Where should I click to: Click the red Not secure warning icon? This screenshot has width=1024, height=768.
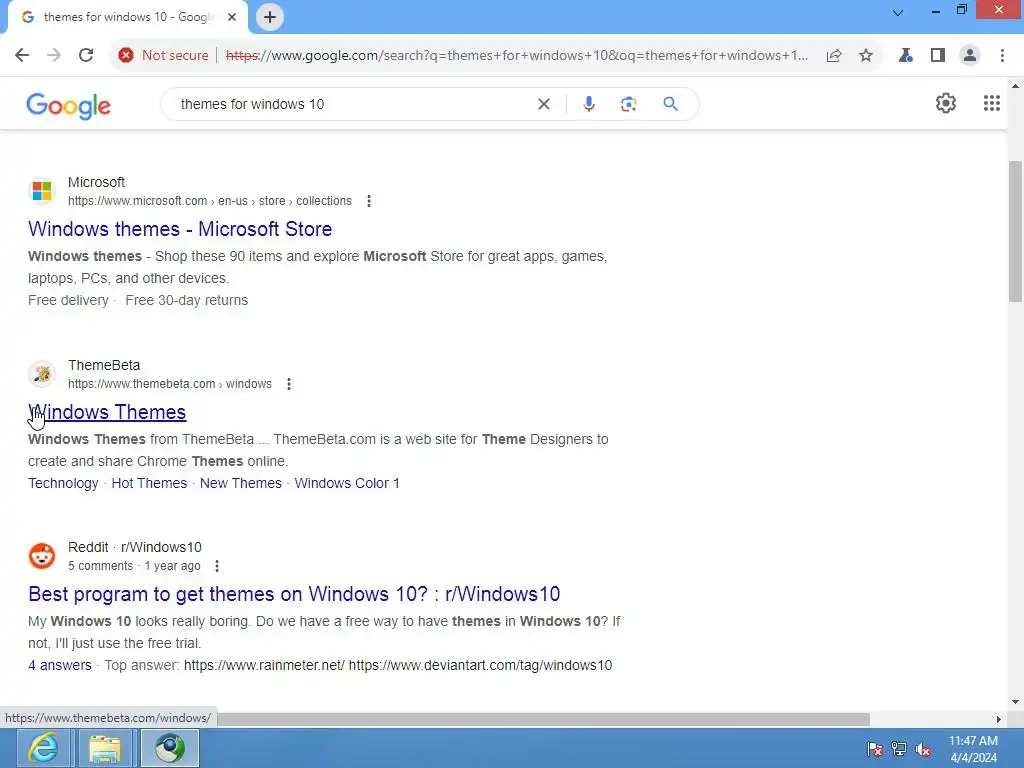(x=126, y=56)
